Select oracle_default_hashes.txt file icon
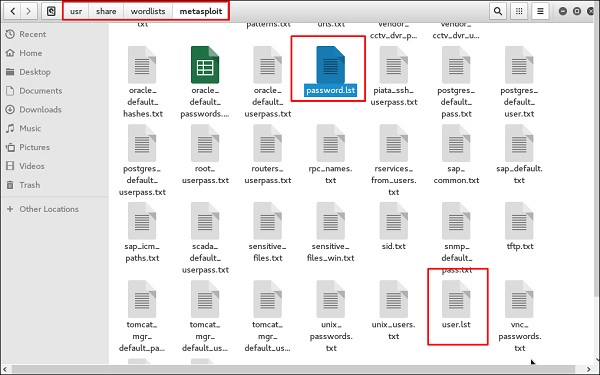 pyautogui.click(x=142, y=65)
